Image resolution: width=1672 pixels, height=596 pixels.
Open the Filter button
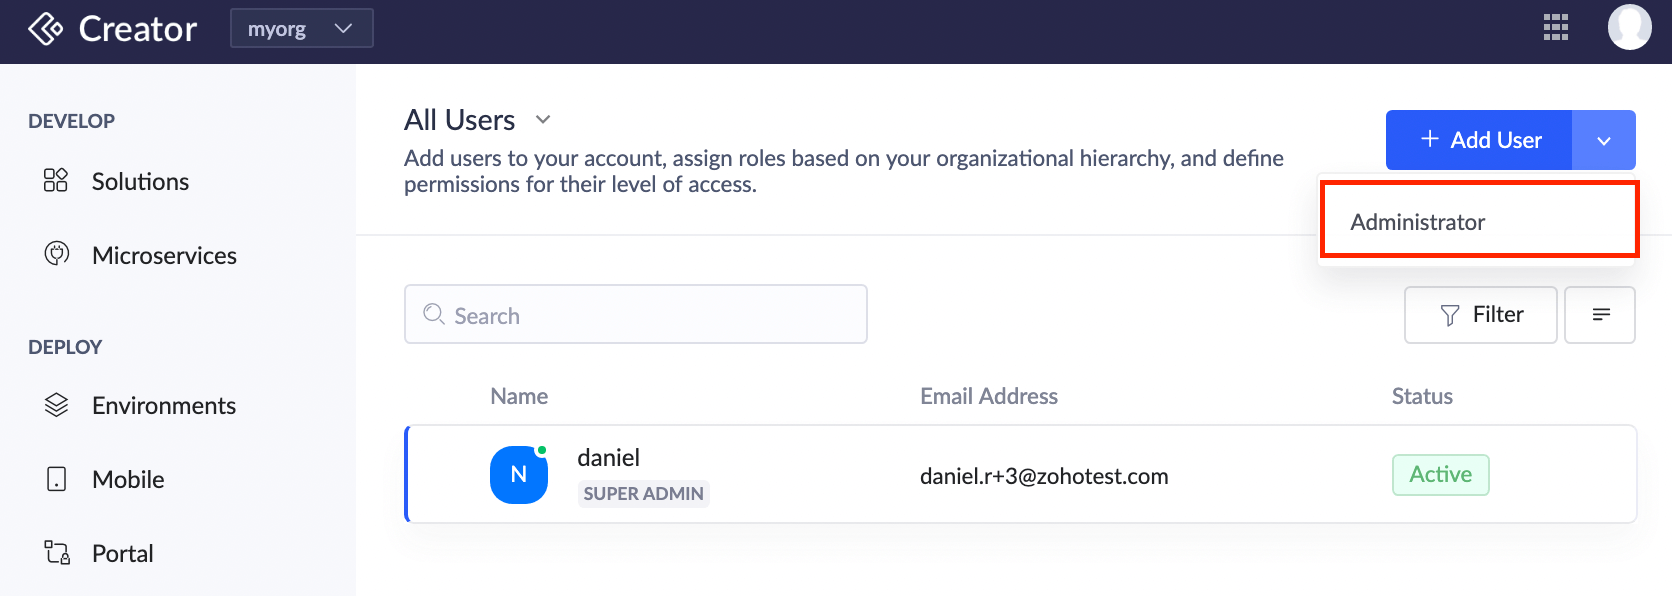[1481, 315]
